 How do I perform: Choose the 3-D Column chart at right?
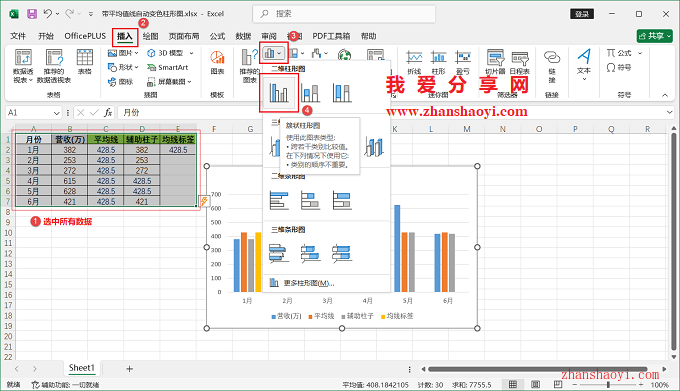tap(374, 147)
